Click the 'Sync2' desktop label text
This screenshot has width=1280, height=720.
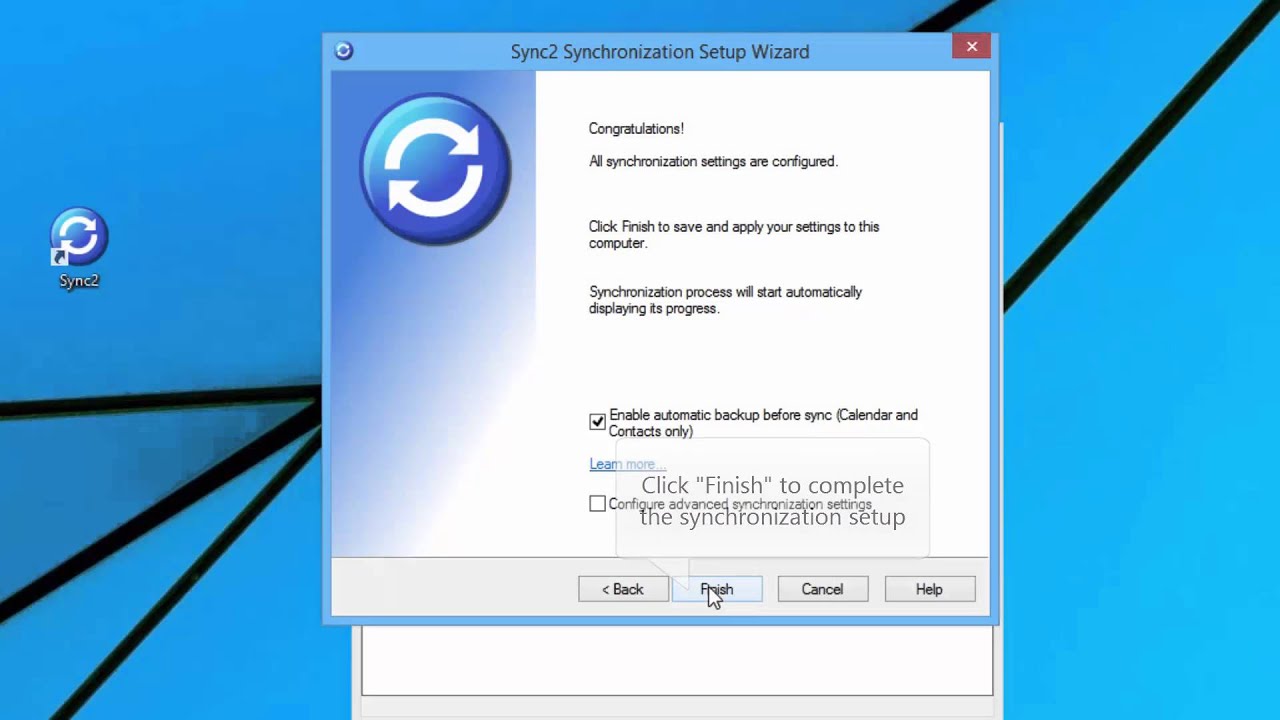point(79,281)
